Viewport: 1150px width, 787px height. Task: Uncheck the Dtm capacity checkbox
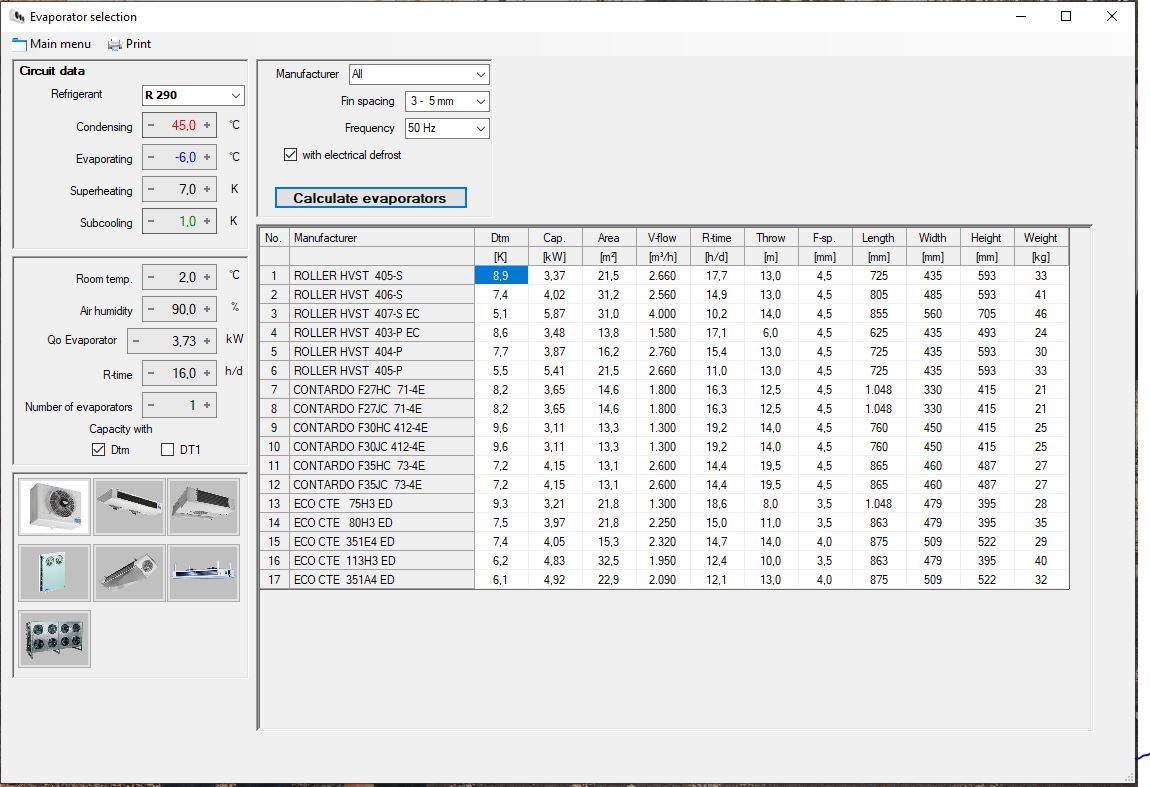click(98, 450)
